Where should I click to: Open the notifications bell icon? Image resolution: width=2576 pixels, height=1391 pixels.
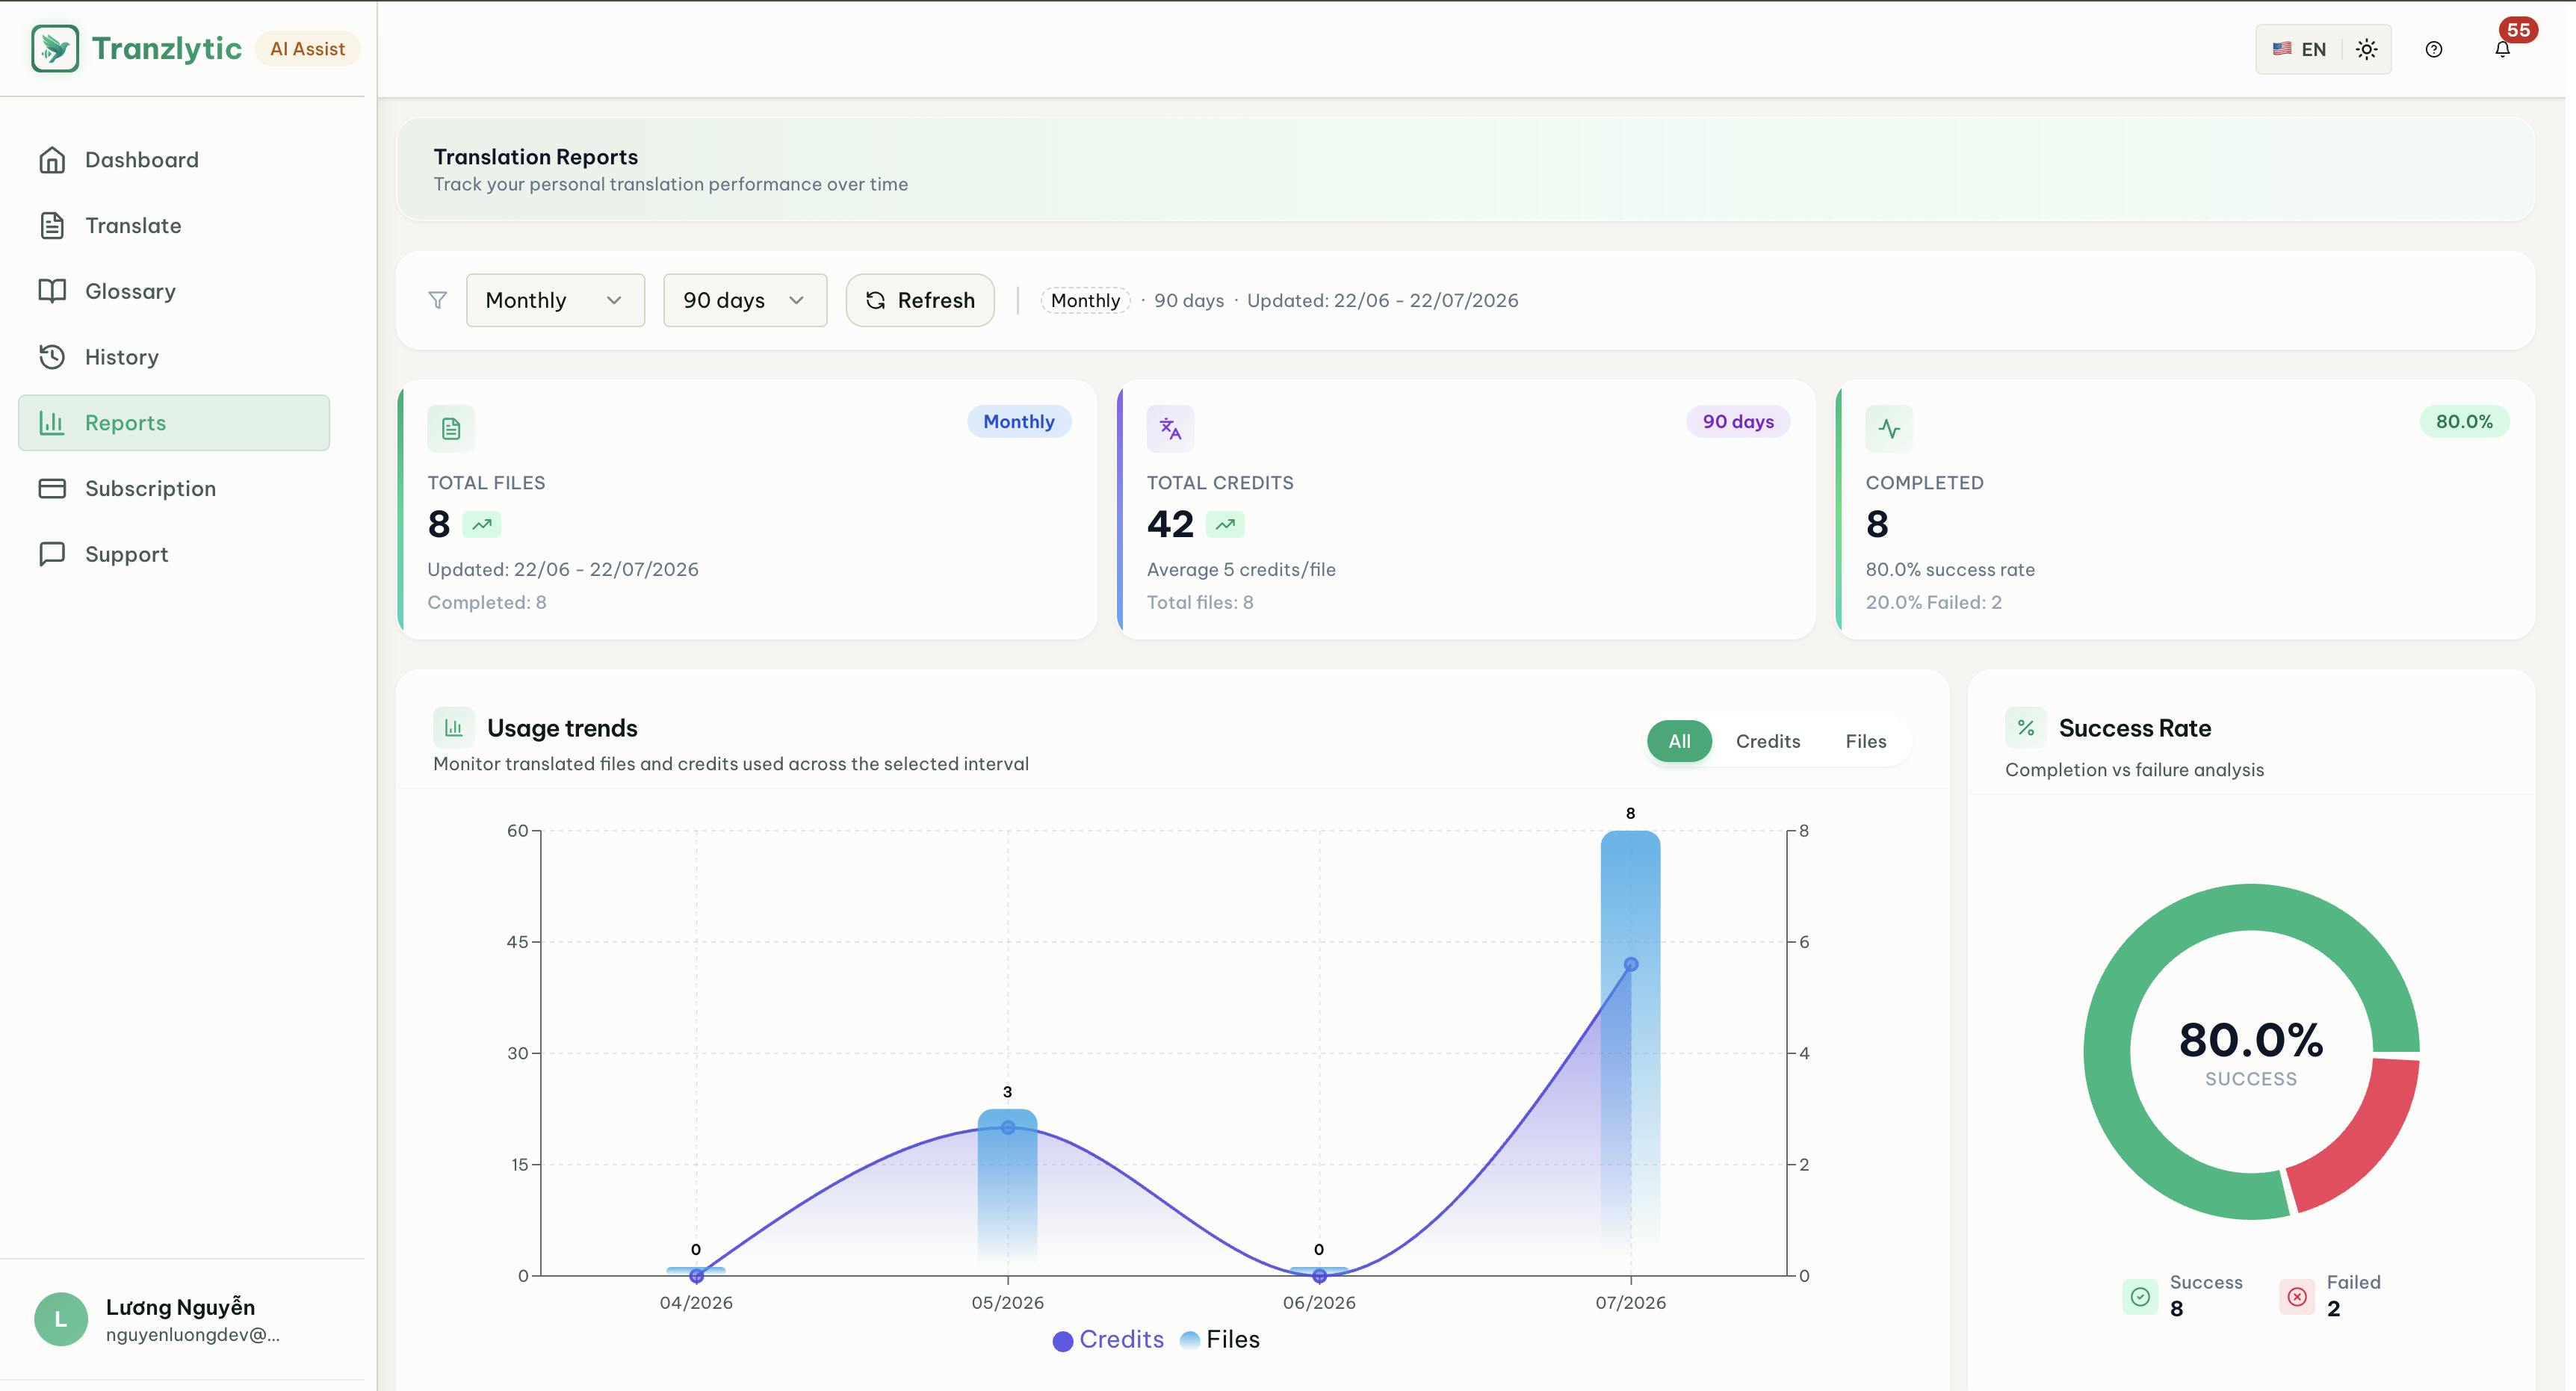[x=2502, y=49]
